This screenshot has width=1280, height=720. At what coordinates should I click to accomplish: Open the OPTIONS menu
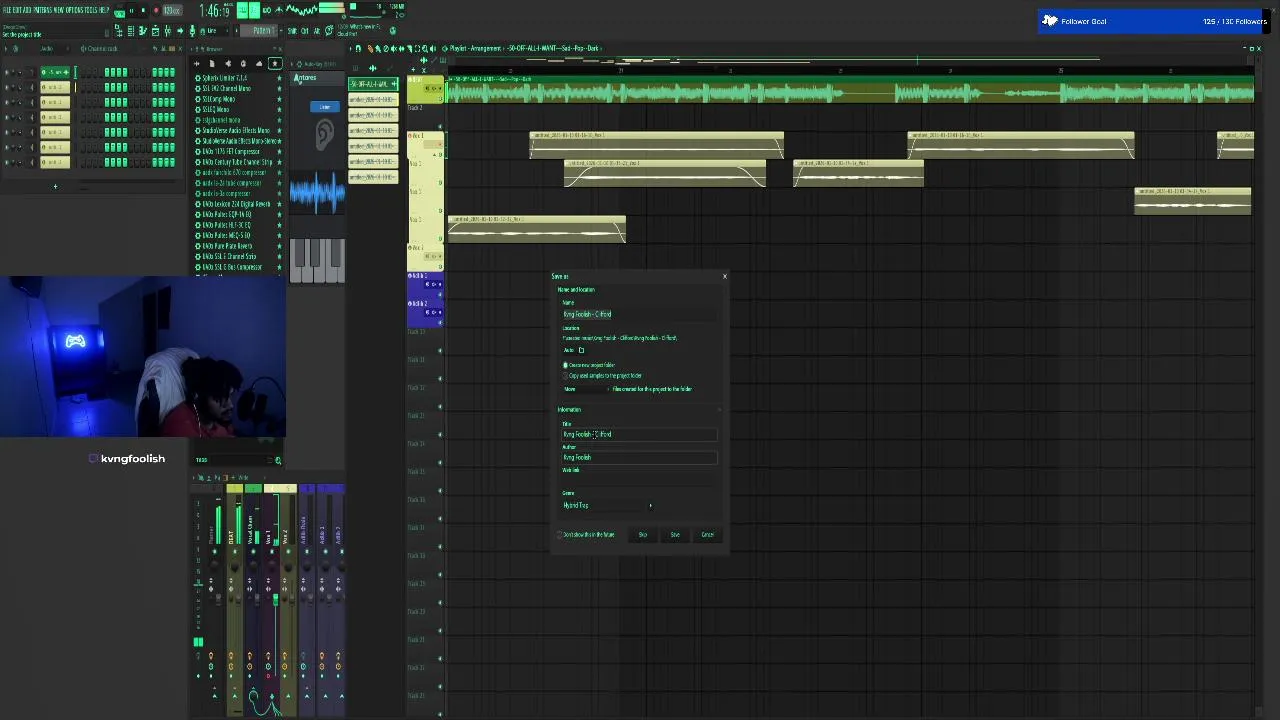click(74, 10)
